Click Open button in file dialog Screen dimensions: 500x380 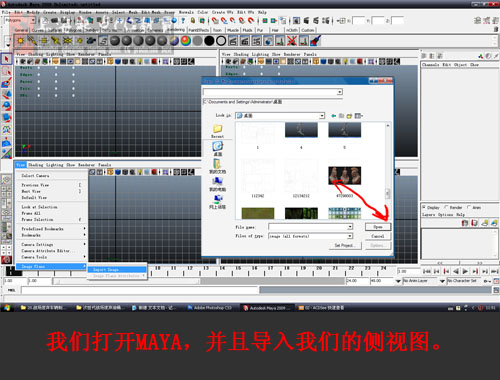pyautogui.click(x=378, y=227)
